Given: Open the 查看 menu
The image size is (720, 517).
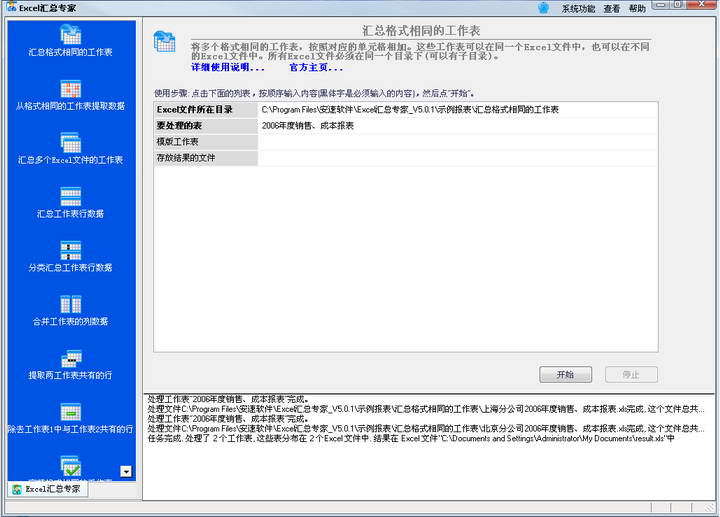Looking at the screenshot, I should 612,8.
